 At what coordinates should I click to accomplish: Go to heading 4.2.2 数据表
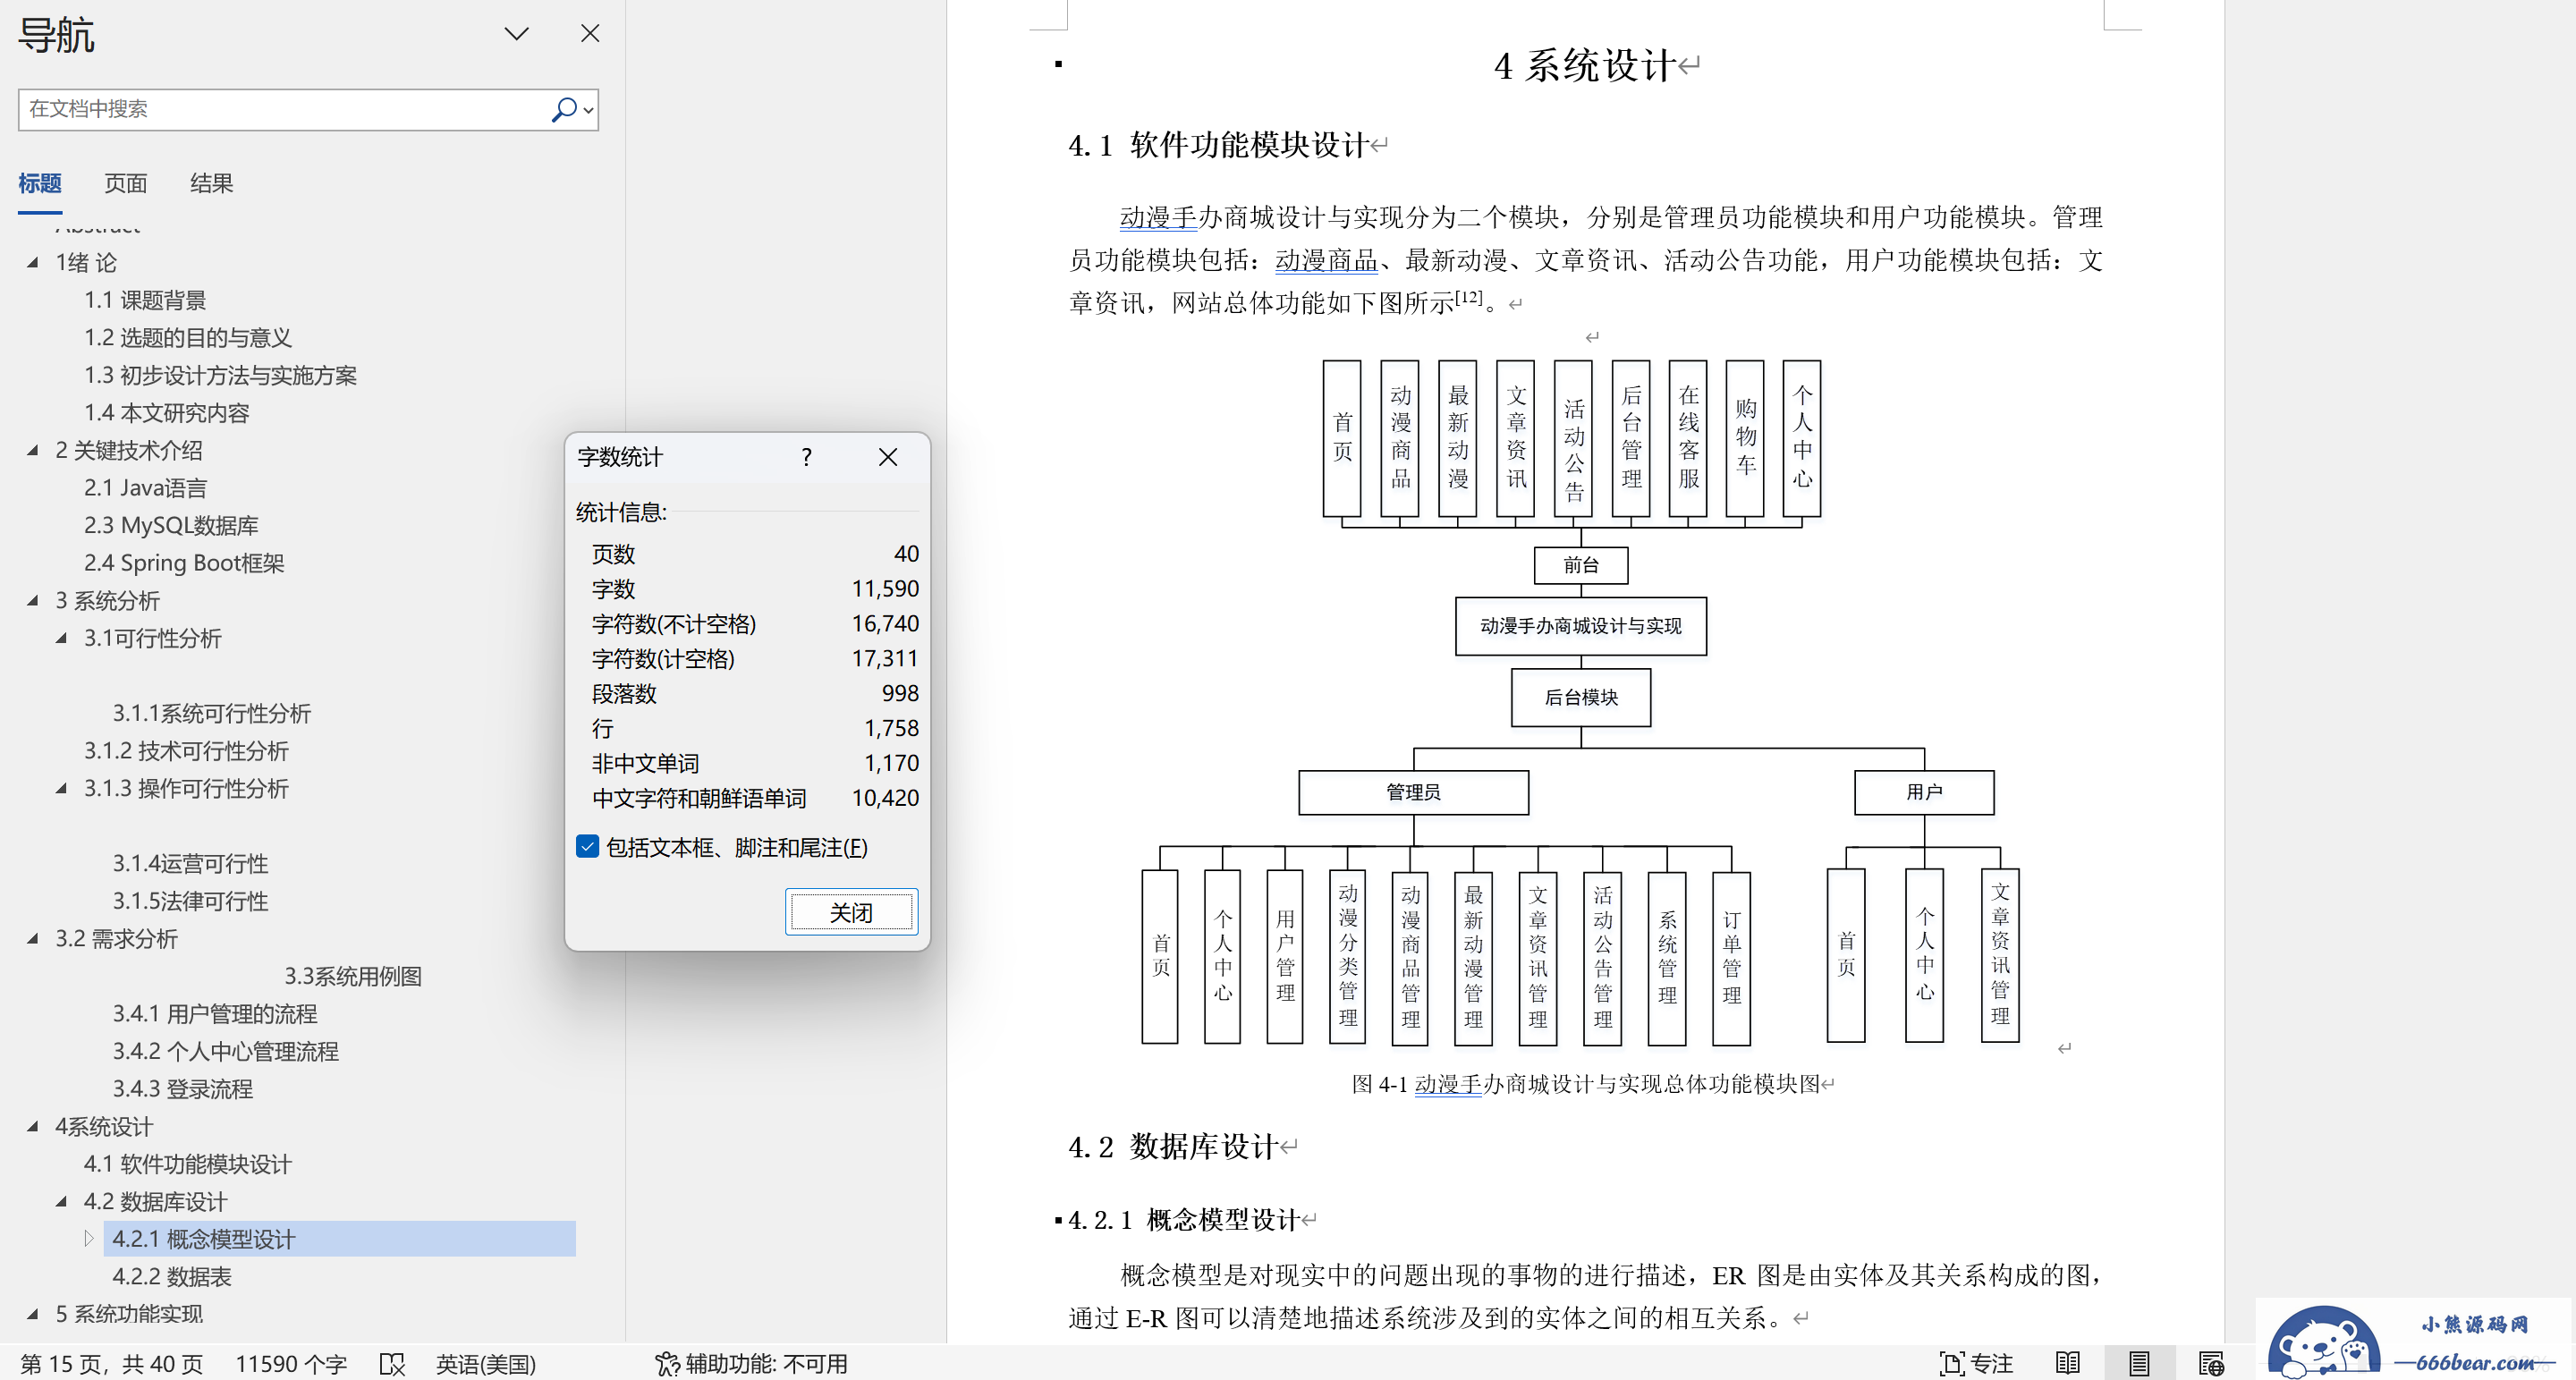[x=172, y=1276]
